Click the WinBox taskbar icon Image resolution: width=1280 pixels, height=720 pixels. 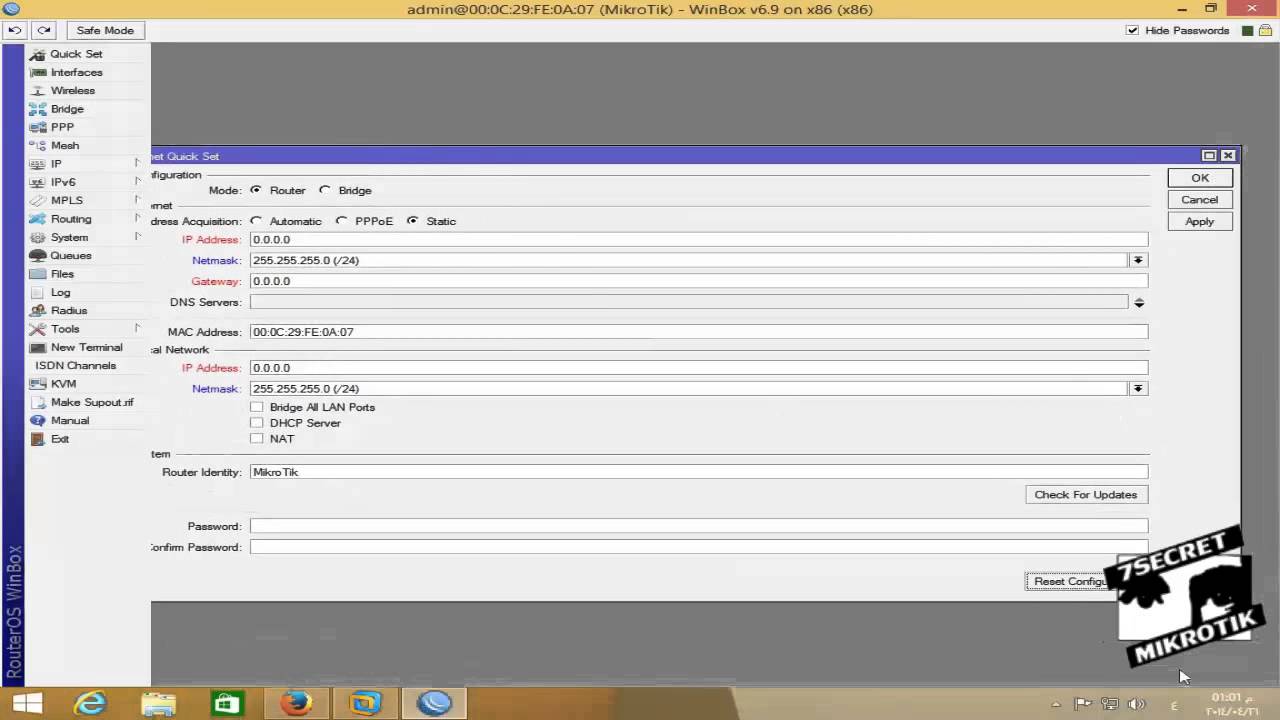point(433,704)
